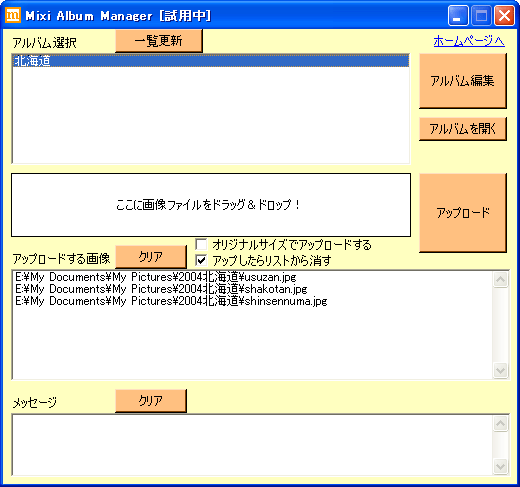Enable オリジナルサイズでアップロードする checkbox
The height and width of the screenshot is (487, 520).
pyautogui.click(x=201, y=244)
